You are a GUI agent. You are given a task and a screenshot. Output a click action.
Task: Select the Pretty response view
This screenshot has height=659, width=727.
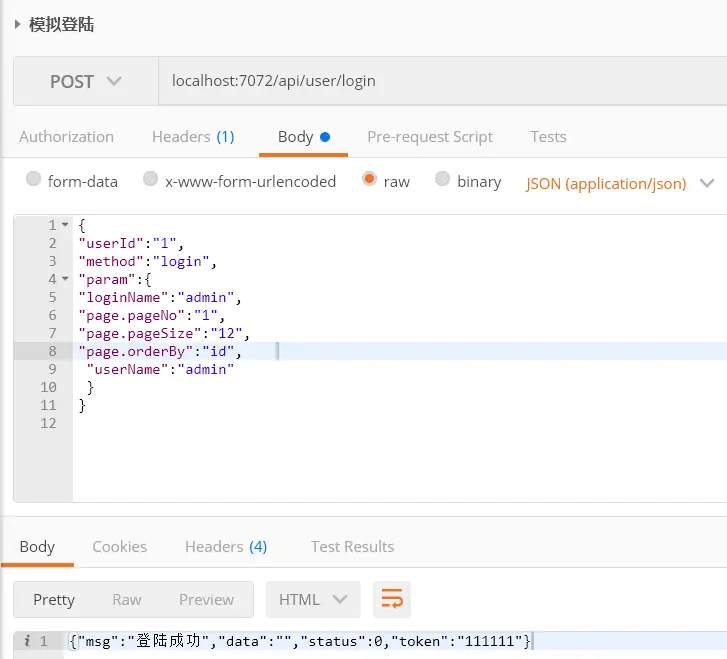tap(54, 600)
